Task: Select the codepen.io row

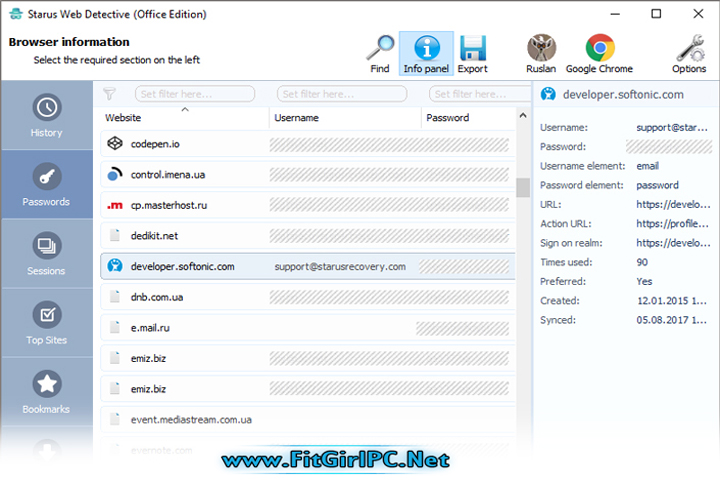Action: tap(308, 144)
